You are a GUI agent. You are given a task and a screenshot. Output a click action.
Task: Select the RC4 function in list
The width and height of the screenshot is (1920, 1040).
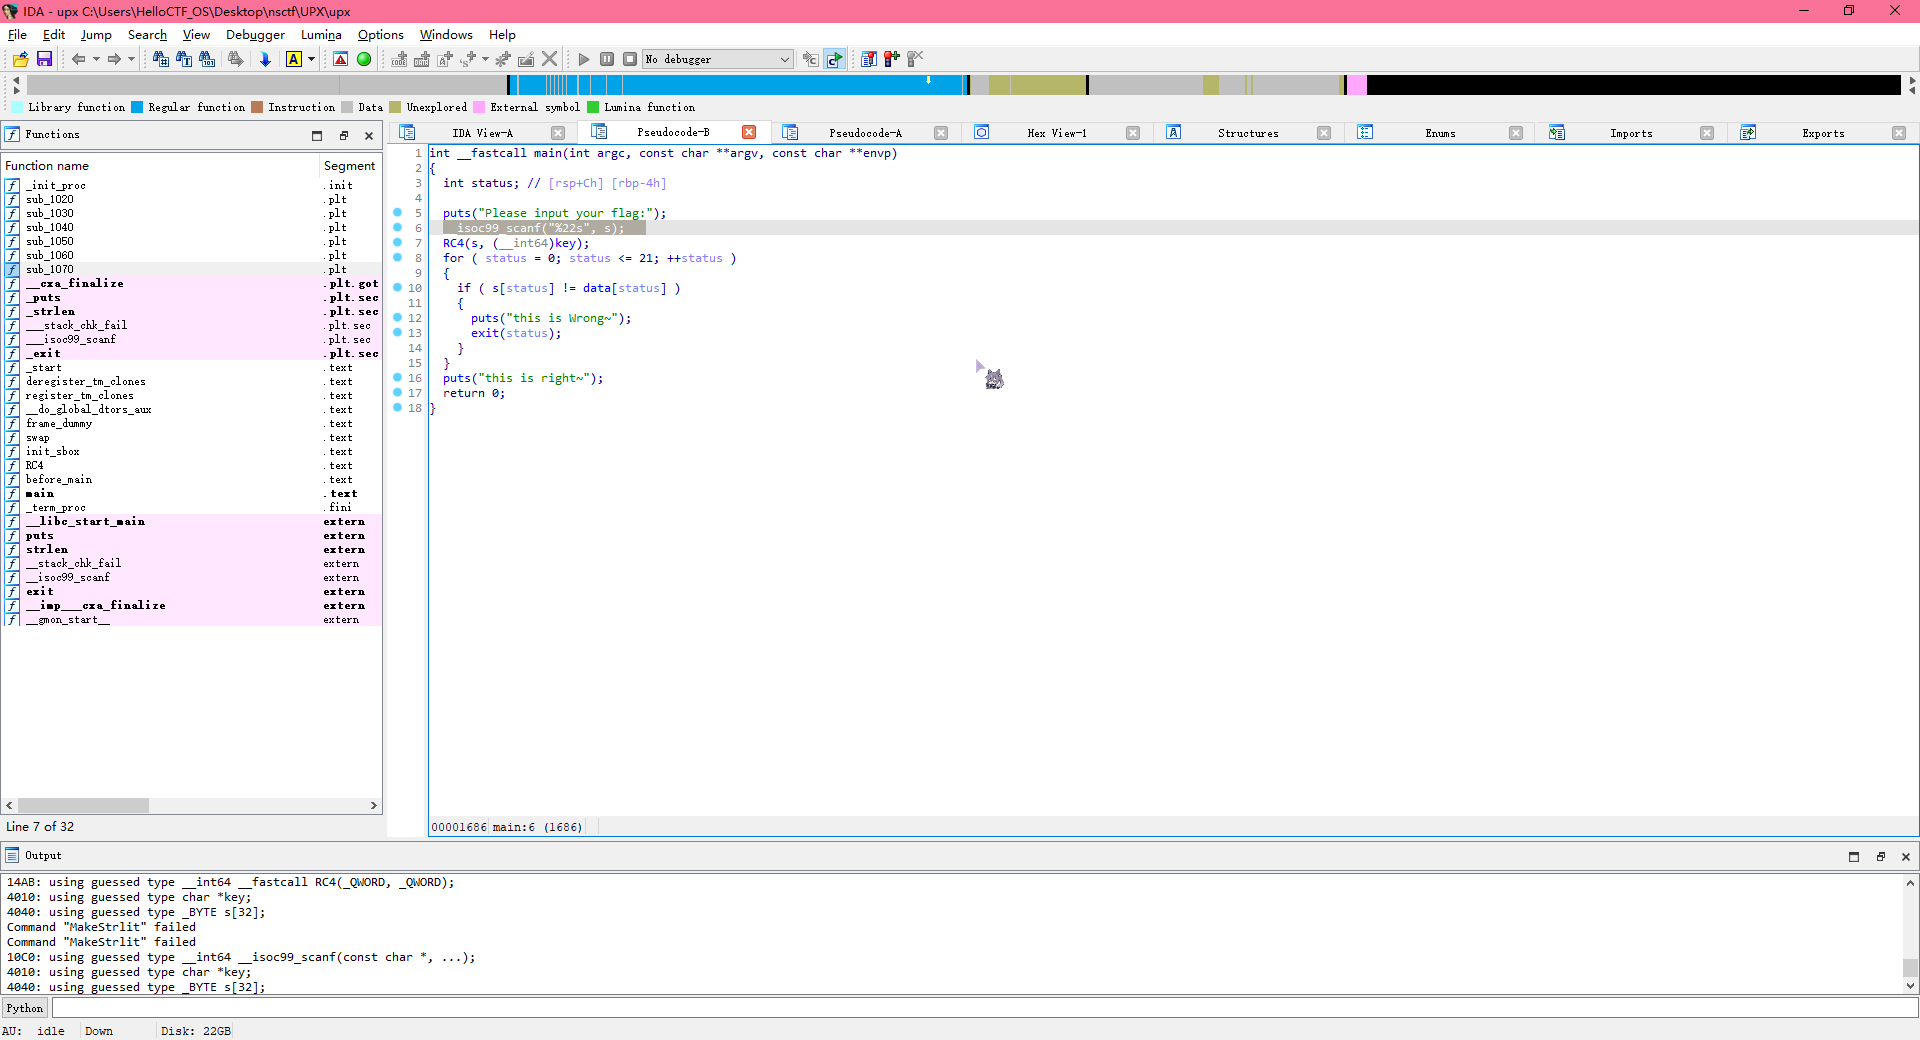pos(35,466)
